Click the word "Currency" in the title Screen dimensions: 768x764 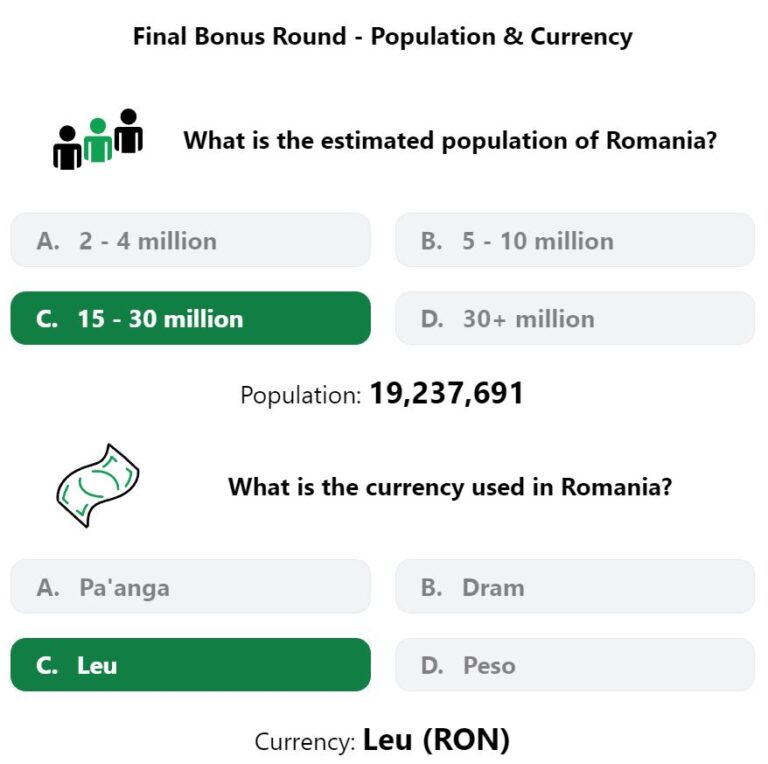[581, 38]
